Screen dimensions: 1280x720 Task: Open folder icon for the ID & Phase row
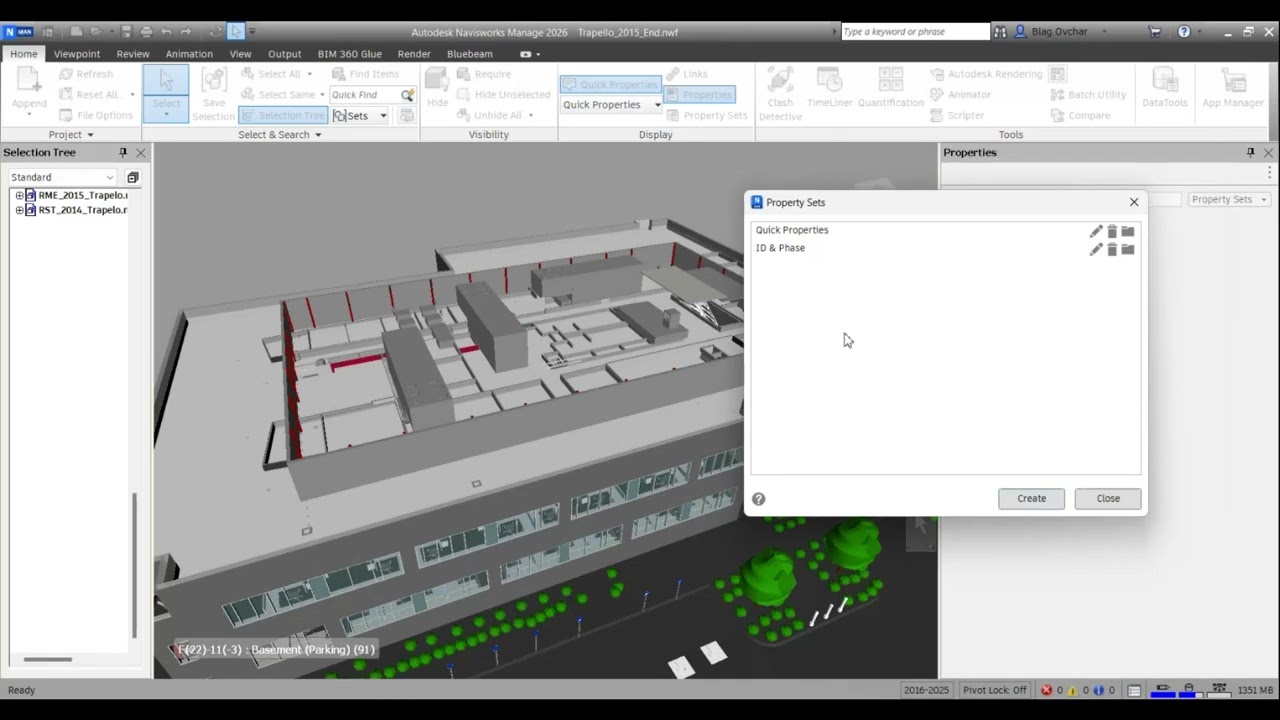[1128, 249]
